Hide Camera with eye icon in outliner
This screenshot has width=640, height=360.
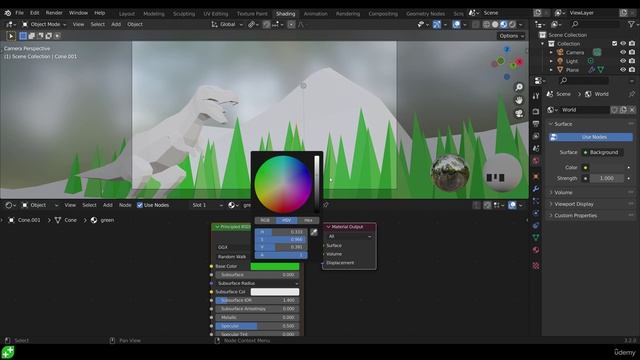coord(623,52)
